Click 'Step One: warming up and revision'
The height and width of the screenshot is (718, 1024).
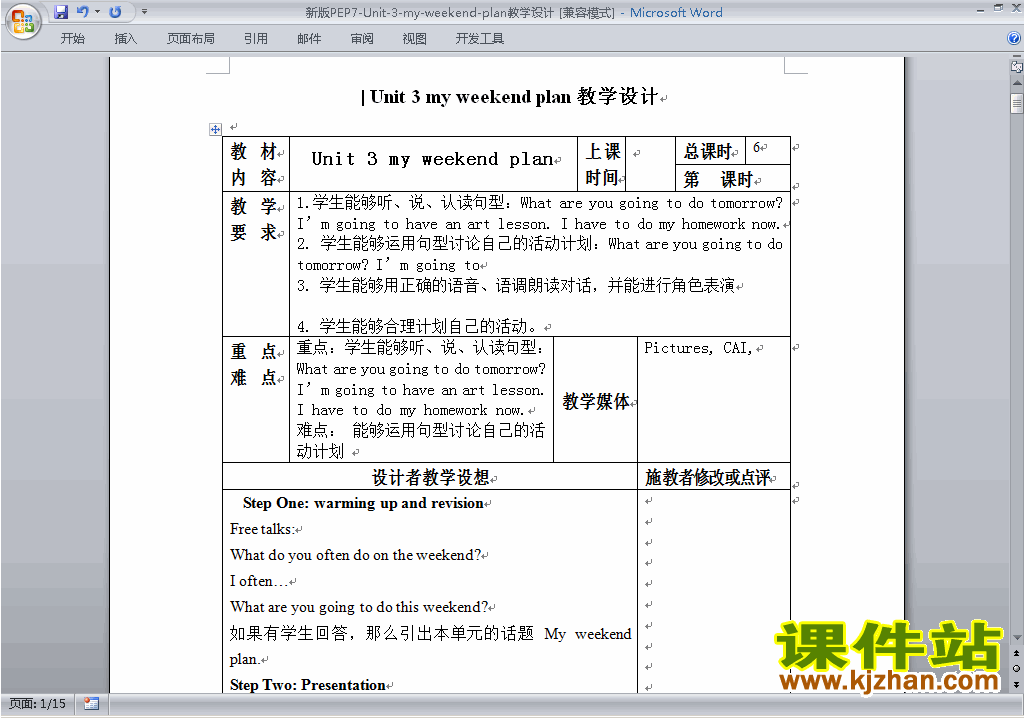coord(363,503)
